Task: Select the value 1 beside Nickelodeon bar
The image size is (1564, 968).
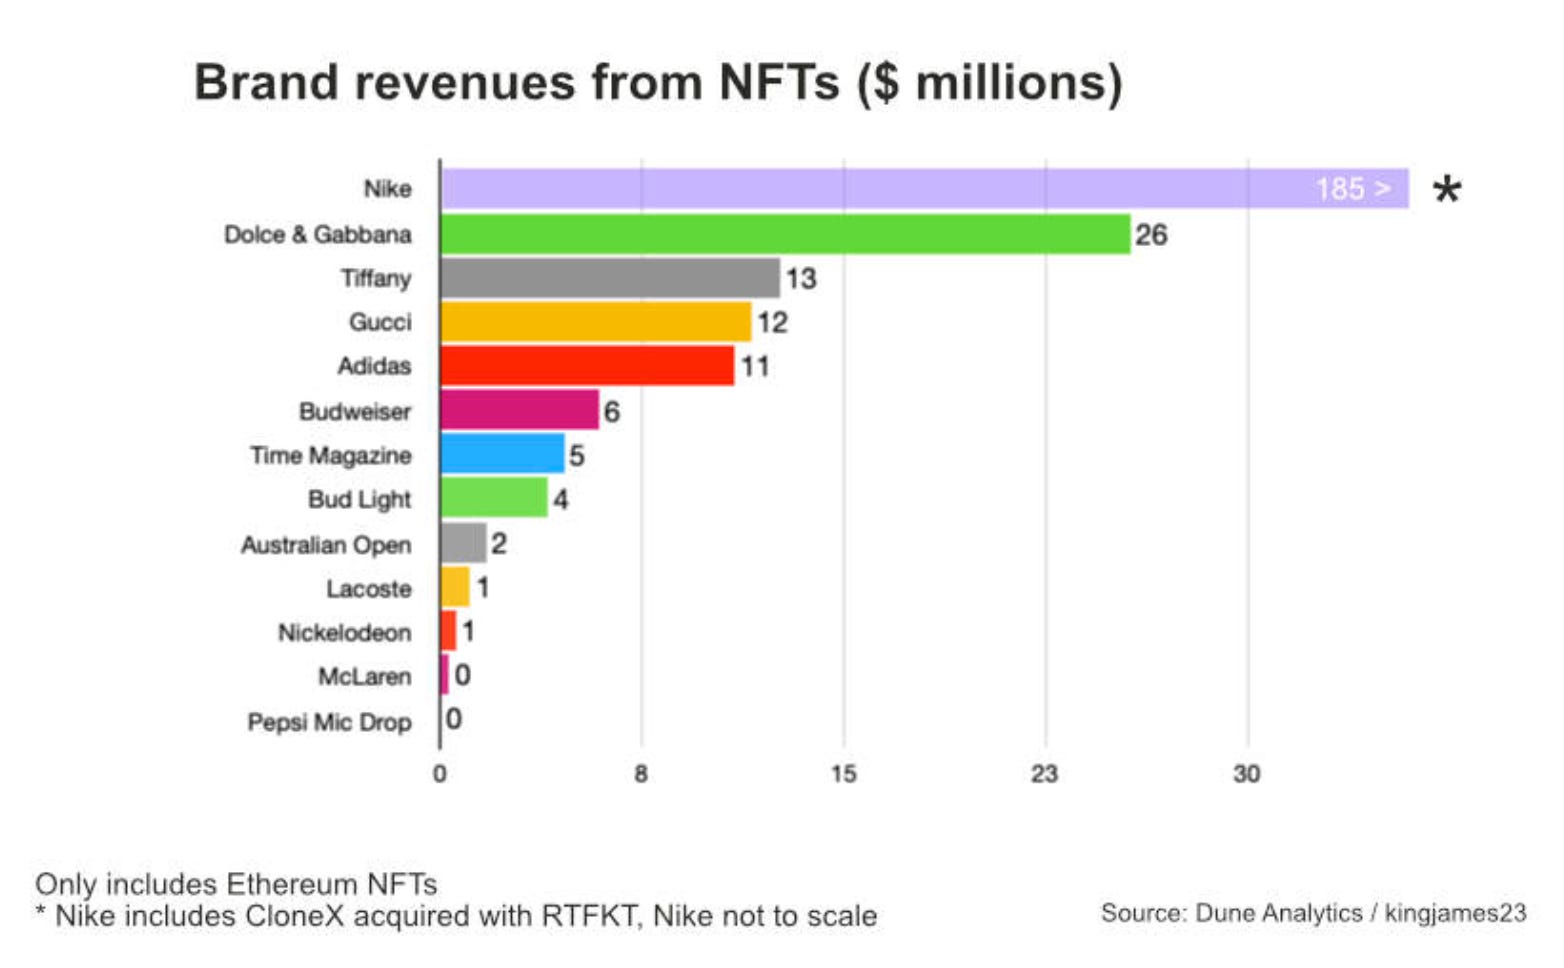Action: click(468, 632)
